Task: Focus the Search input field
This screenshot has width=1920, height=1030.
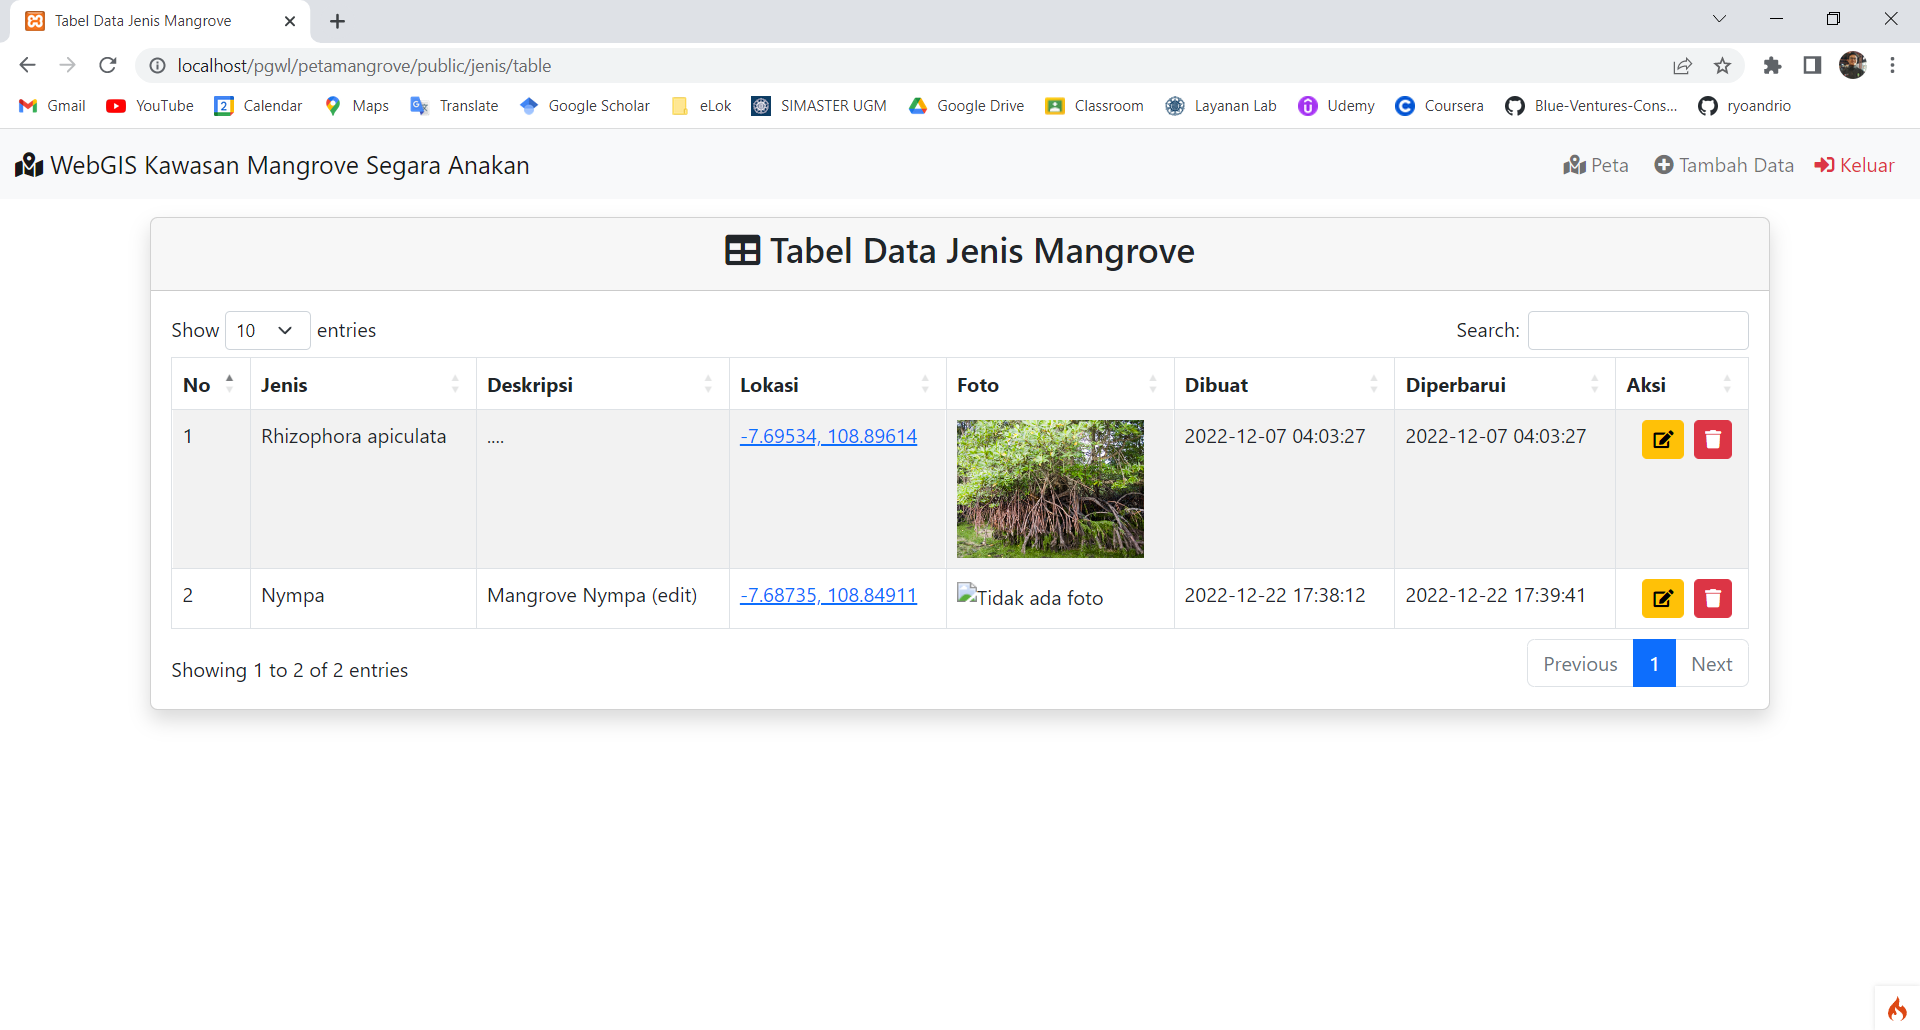Action: pos(1638,331)
